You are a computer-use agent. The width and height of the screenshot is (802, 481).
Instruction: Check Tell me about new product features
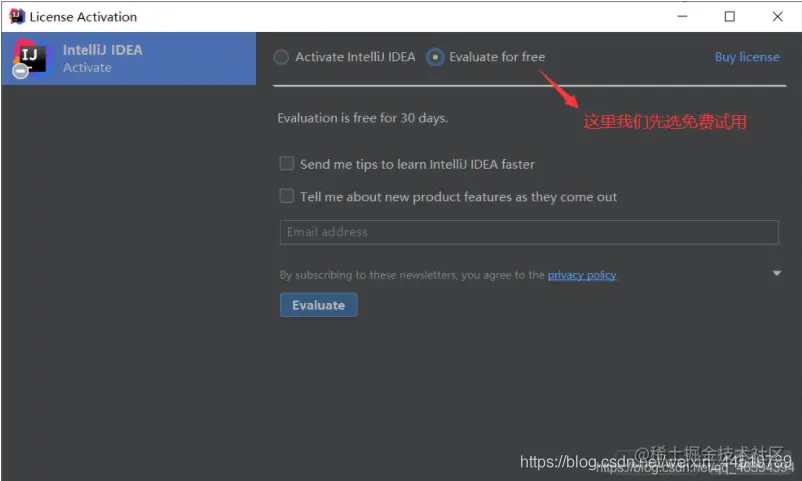coord(286,196)
